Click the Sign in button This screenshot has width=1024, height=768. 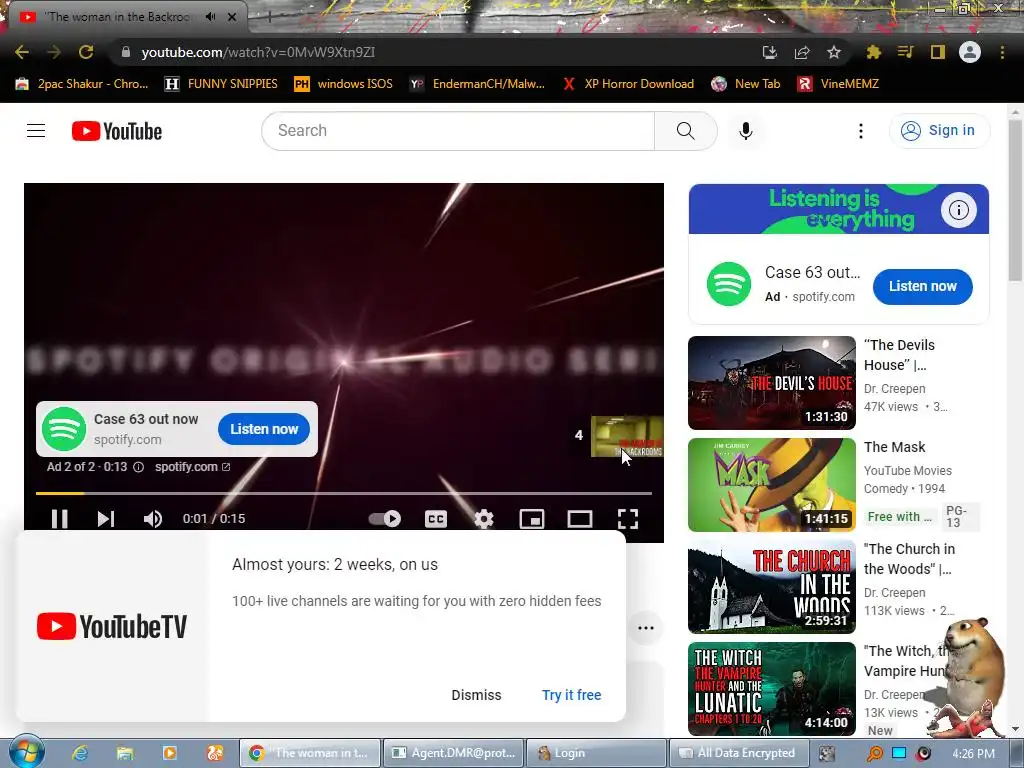939,131
